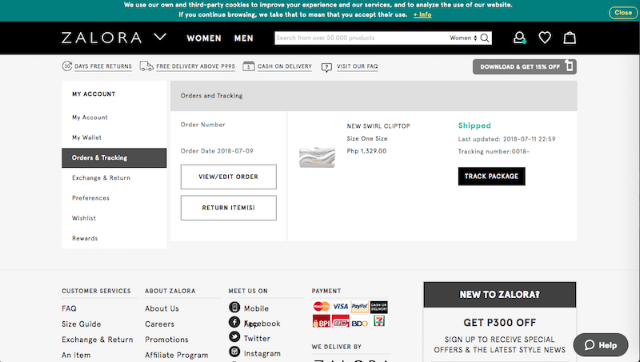Click the ZALORA logo

click(x=102, y=38)
